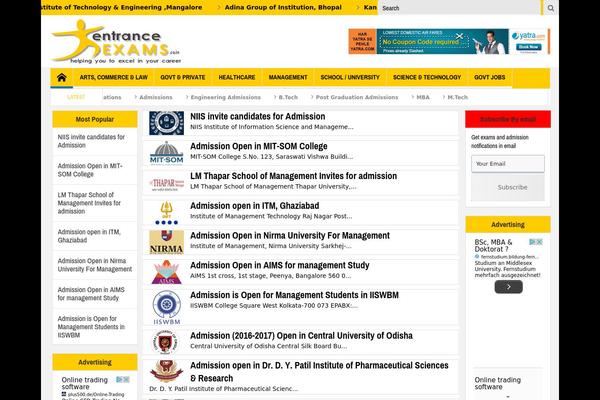Image resolution: width=600 pixels, height=400 pixels.
Task: Open the Entrance Exams site logo
Action: click(116, 42)
